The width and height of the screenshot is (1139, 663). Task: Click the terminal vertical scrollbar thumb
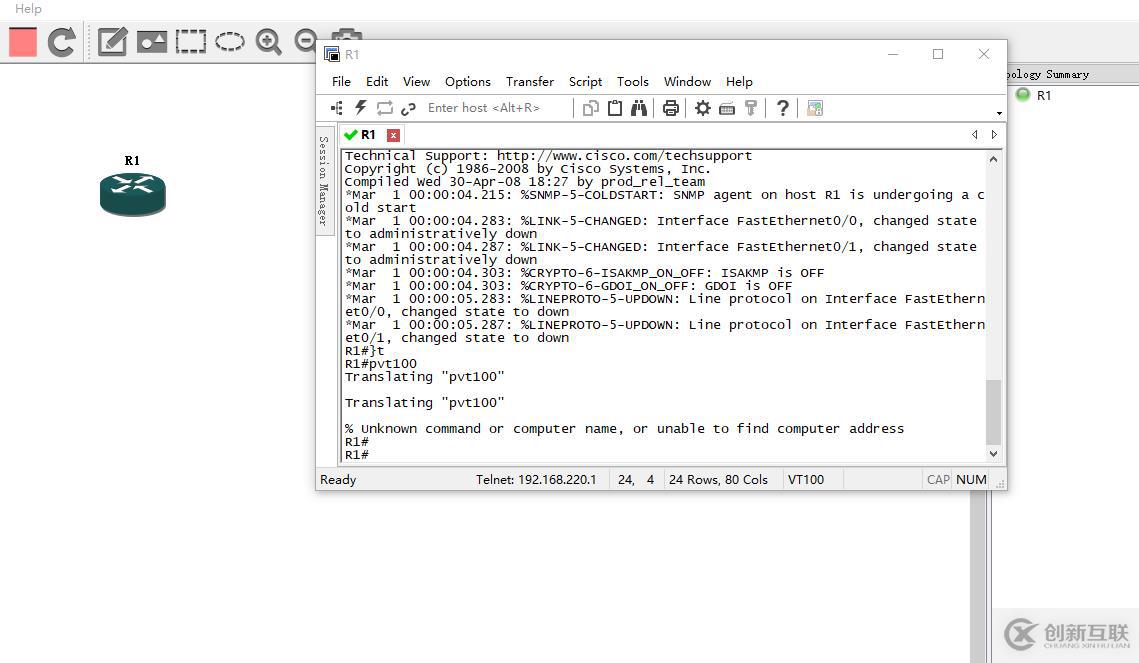[x=993, y=412]
